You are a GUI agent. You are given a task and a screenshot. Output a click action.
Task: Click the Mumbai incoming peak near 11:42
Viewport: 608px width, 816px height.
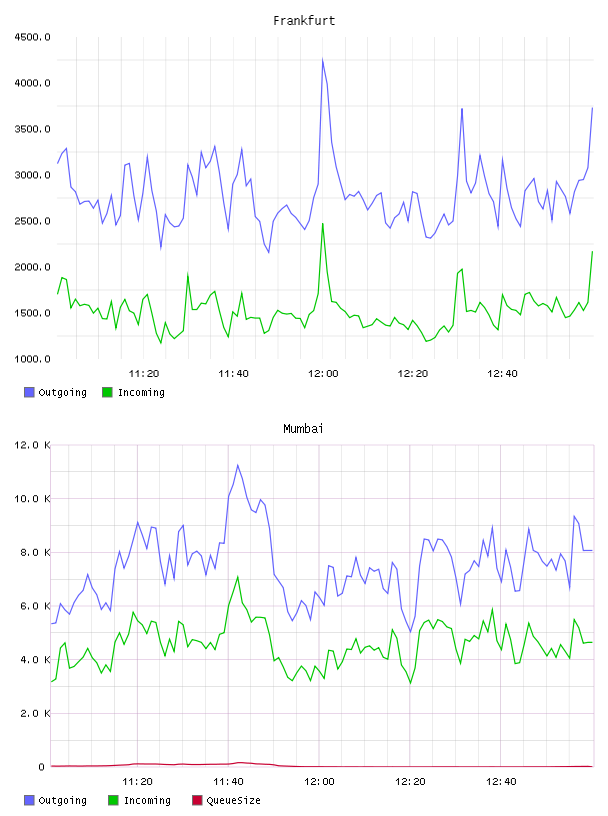tap(237, 577)
